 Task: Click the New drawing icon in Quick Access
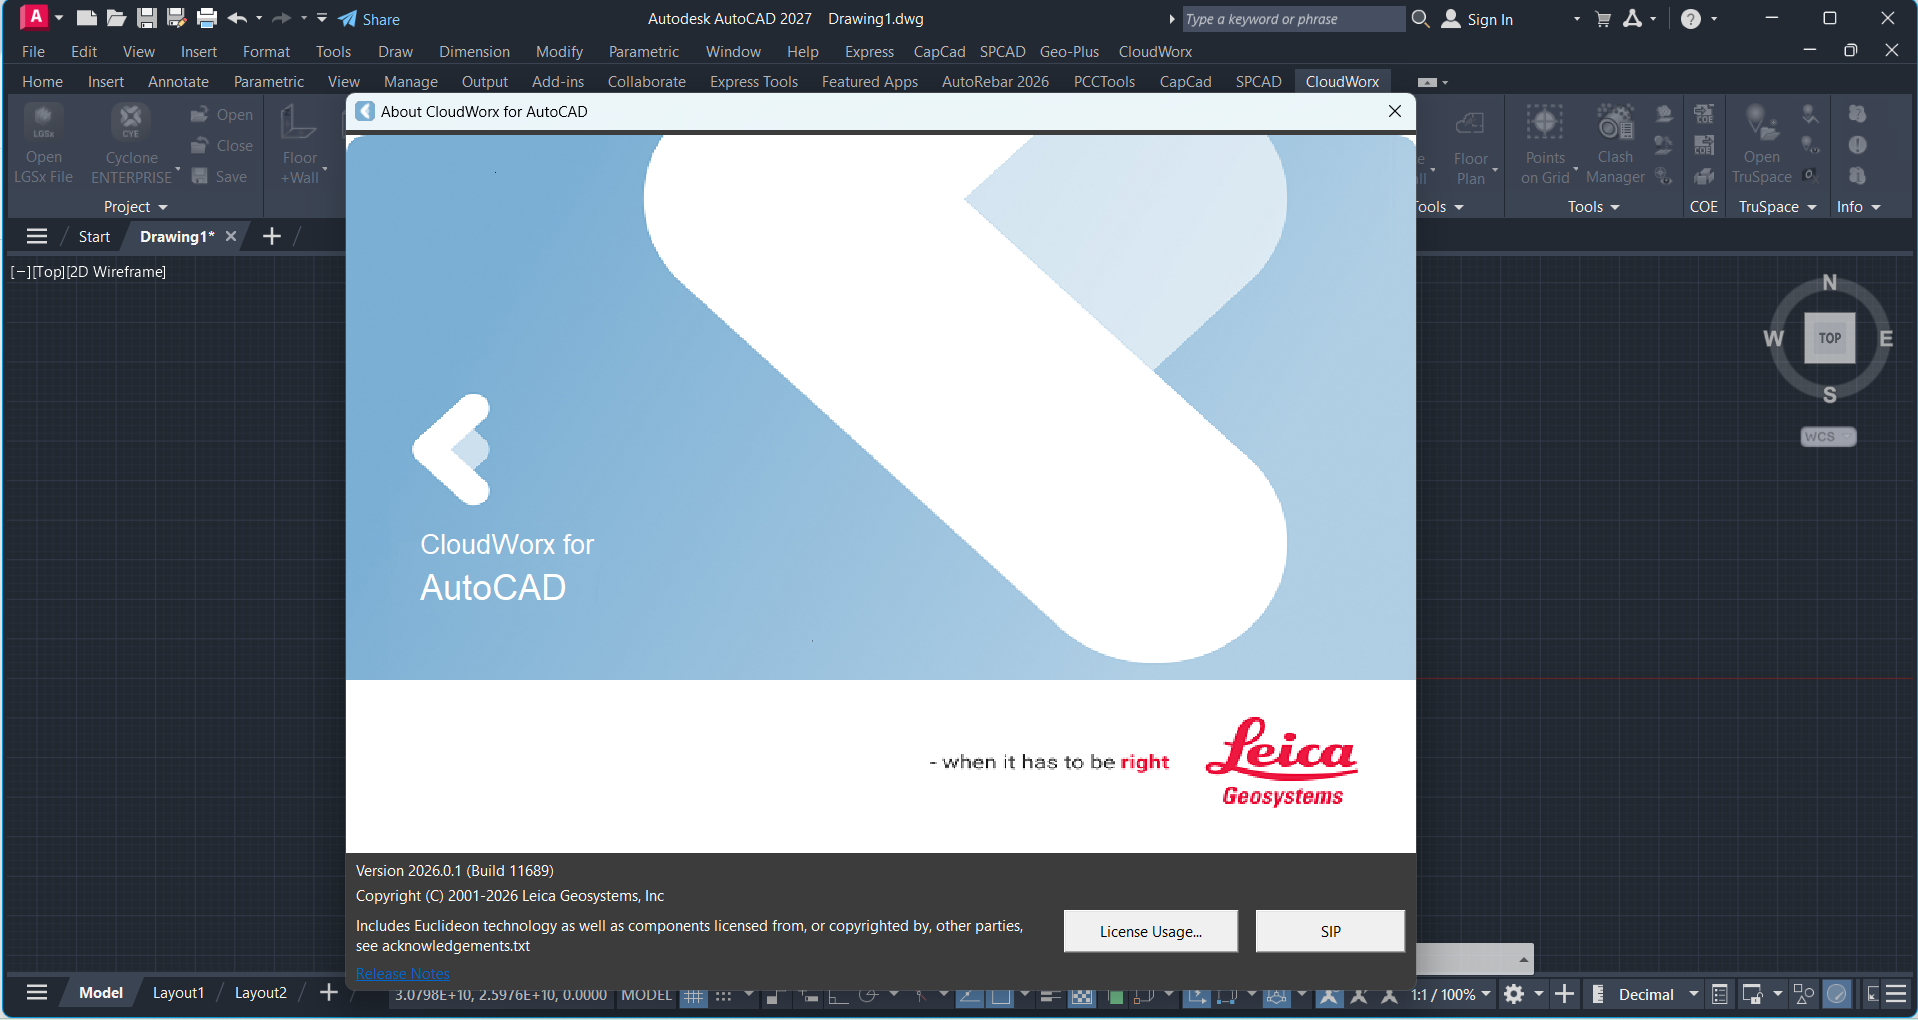pyautogui.click(x=87, y=18)
